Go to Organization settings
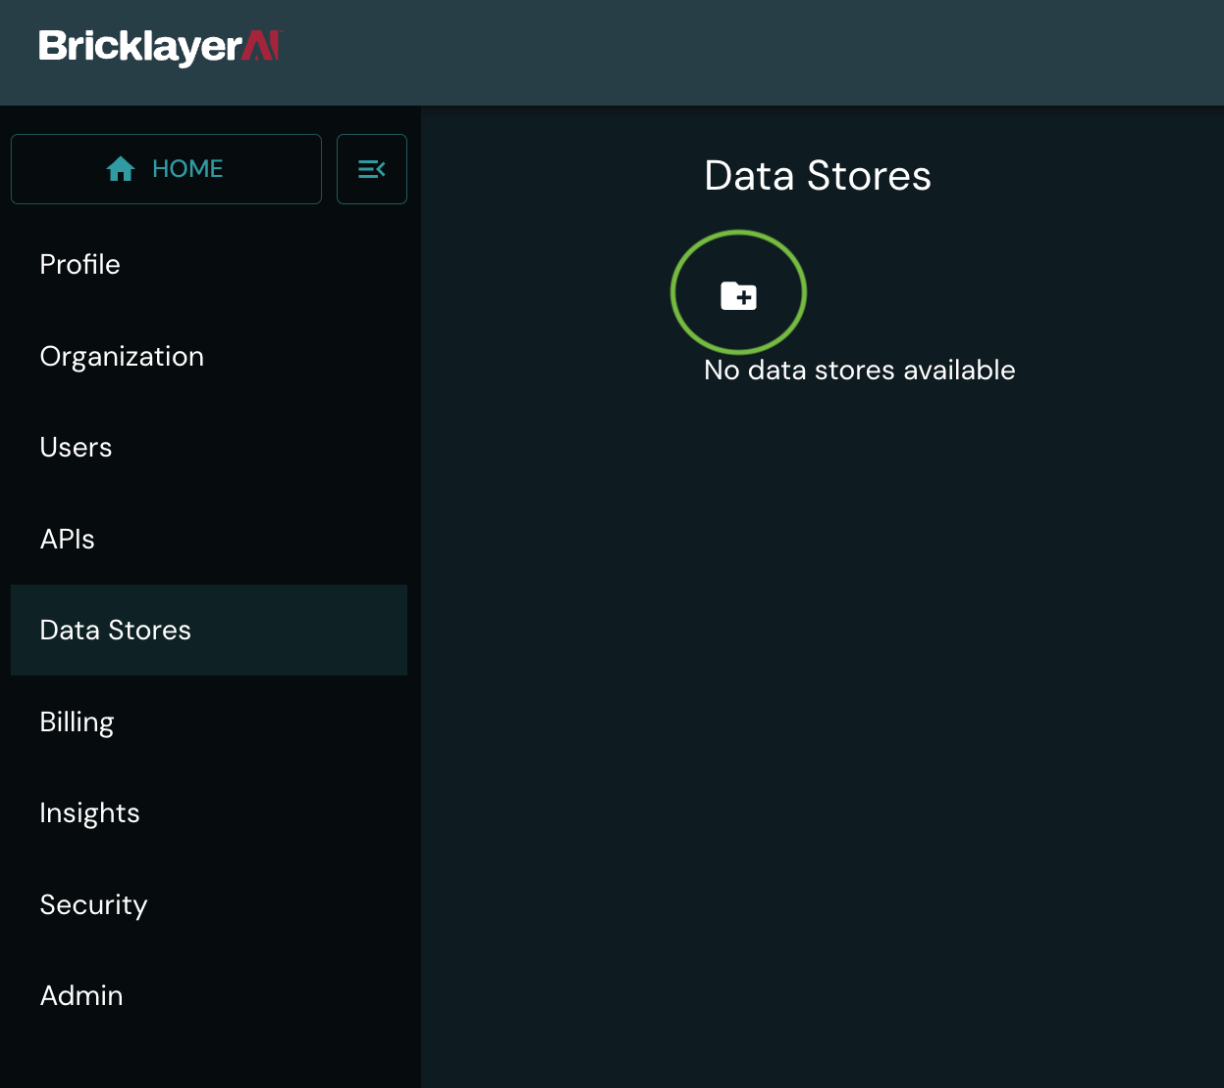This screenshot has width=1224, height=1088. coord(121,356)
